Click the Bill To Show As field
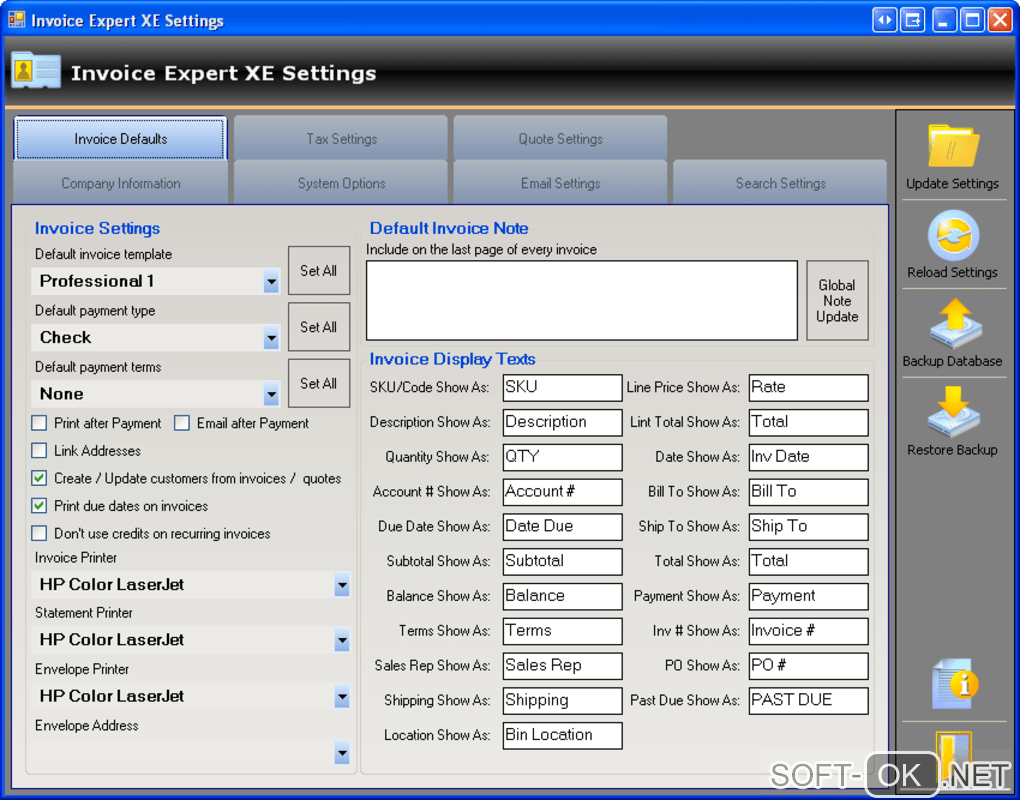Screen dimensions: 1020x800 [x=809, y=492]
